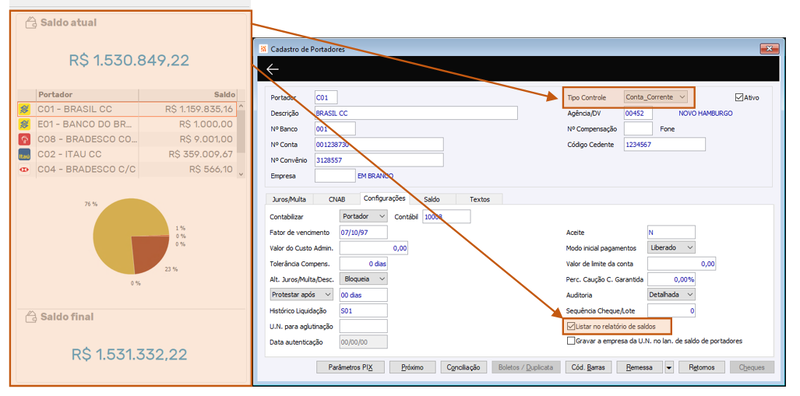Toggle the Ativo checkbox
The image size is (800, 396).
click(x=739, y=97)
